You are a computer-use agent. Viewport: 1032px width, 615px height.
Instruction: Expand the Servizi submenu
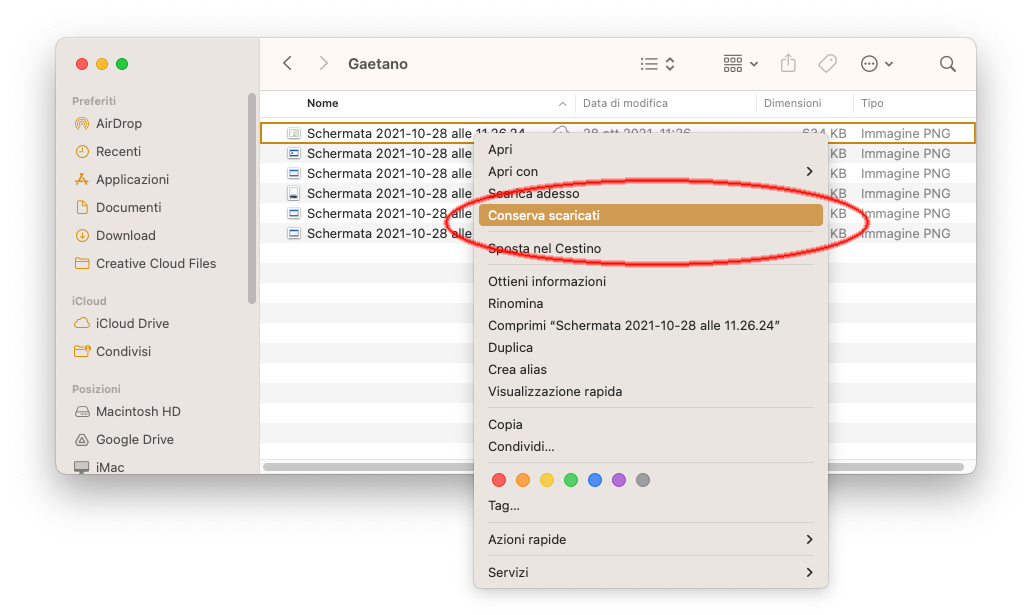[x=650, y=573]
